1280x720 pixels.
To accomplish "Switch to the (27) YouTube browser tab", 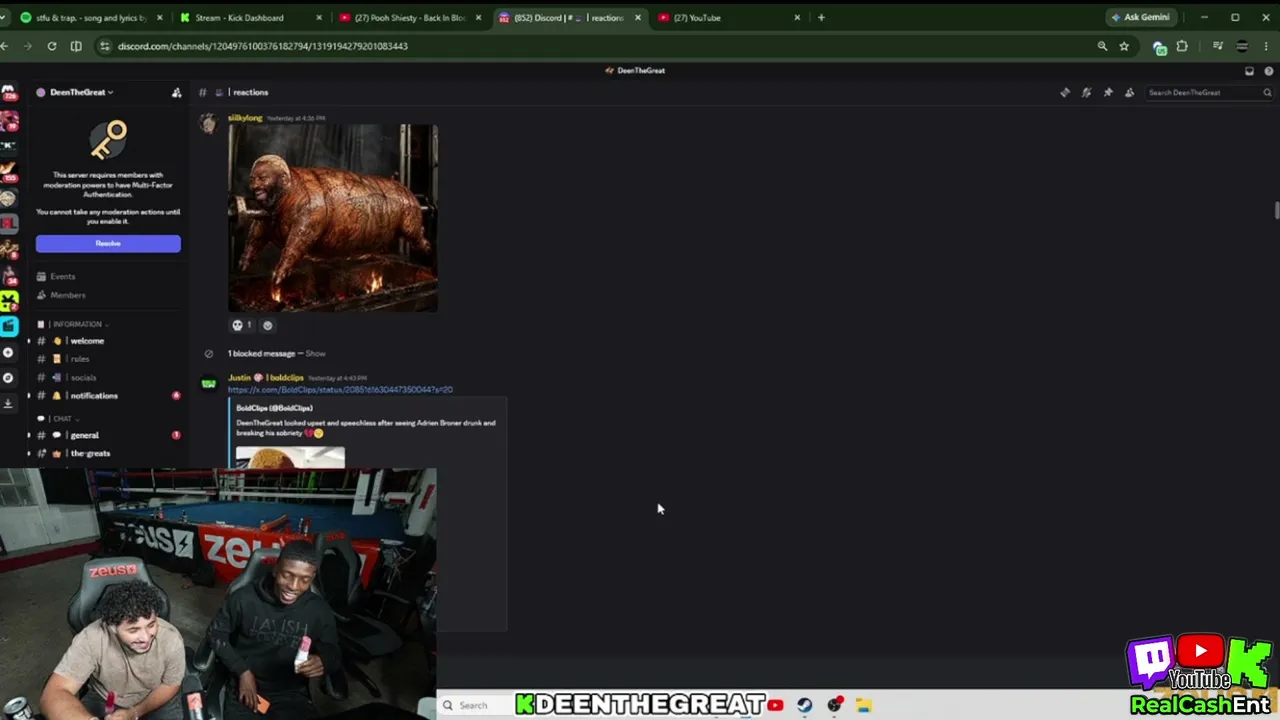I will tap(728, 17).
